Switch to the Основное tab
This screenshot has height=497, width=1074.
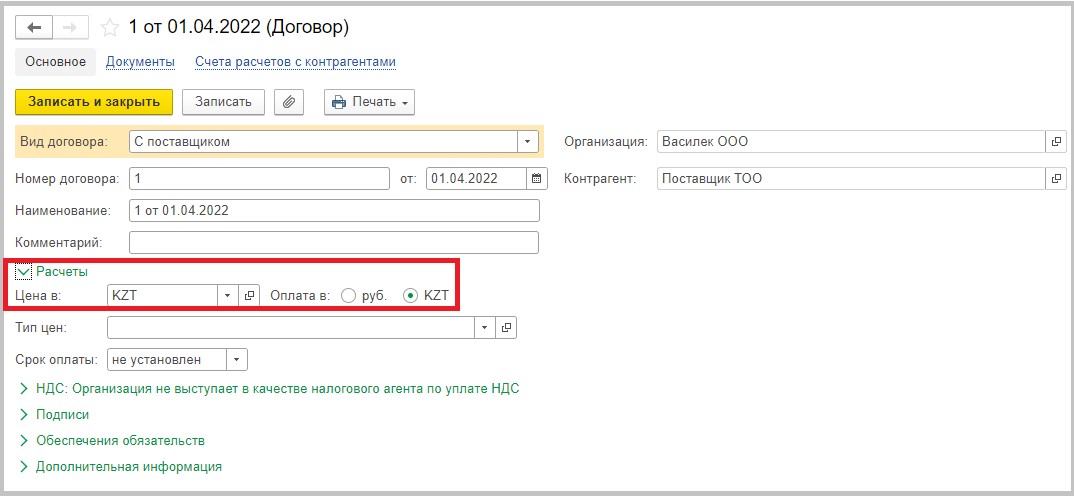[55, 62]
